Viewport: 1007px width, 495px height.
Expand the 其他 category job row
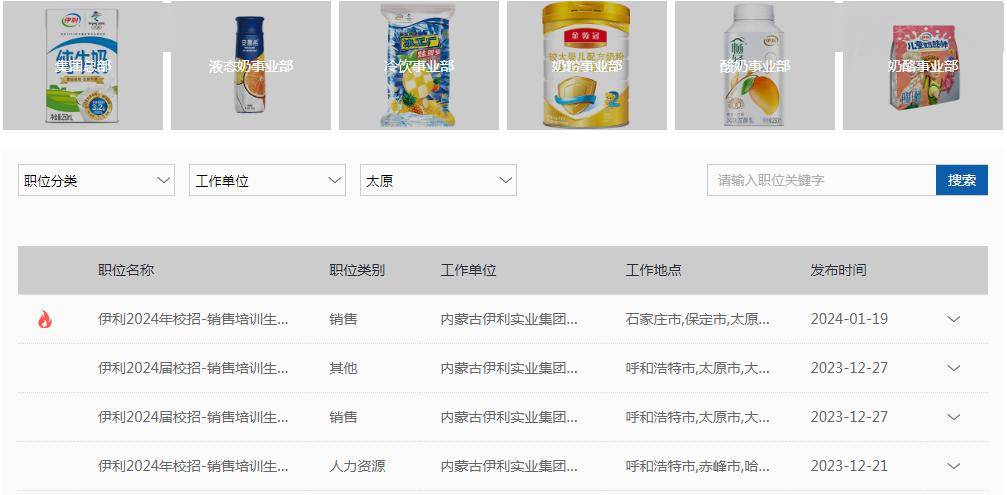[954, 368]
